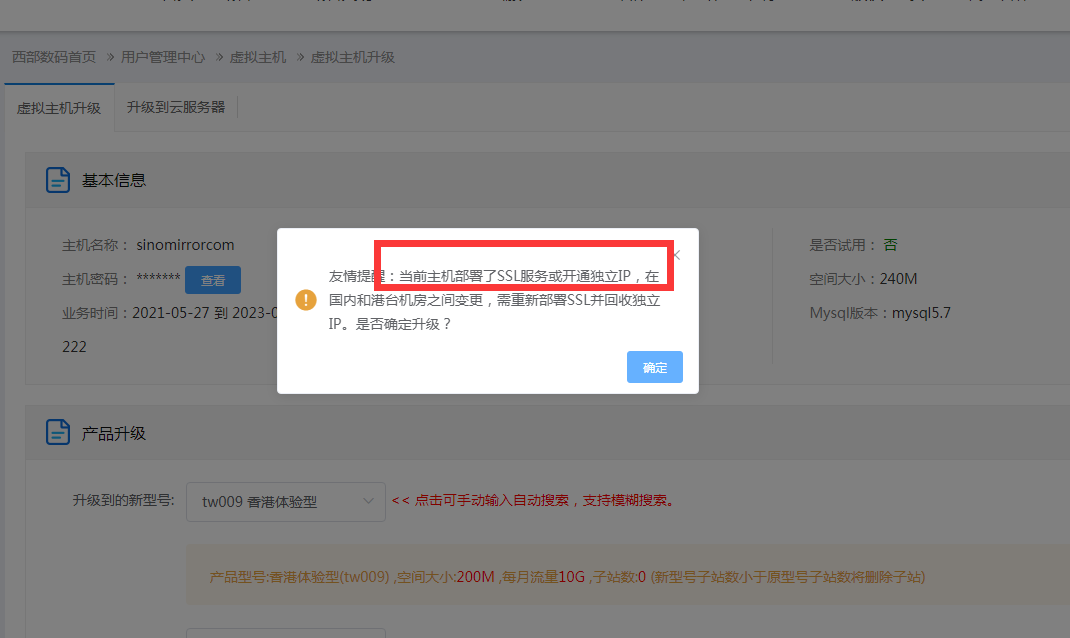Screen dimensions: 1070x638
Task: Click the red fuzzy search hint text
Action: pyautogui.click(x=532, y=500)
